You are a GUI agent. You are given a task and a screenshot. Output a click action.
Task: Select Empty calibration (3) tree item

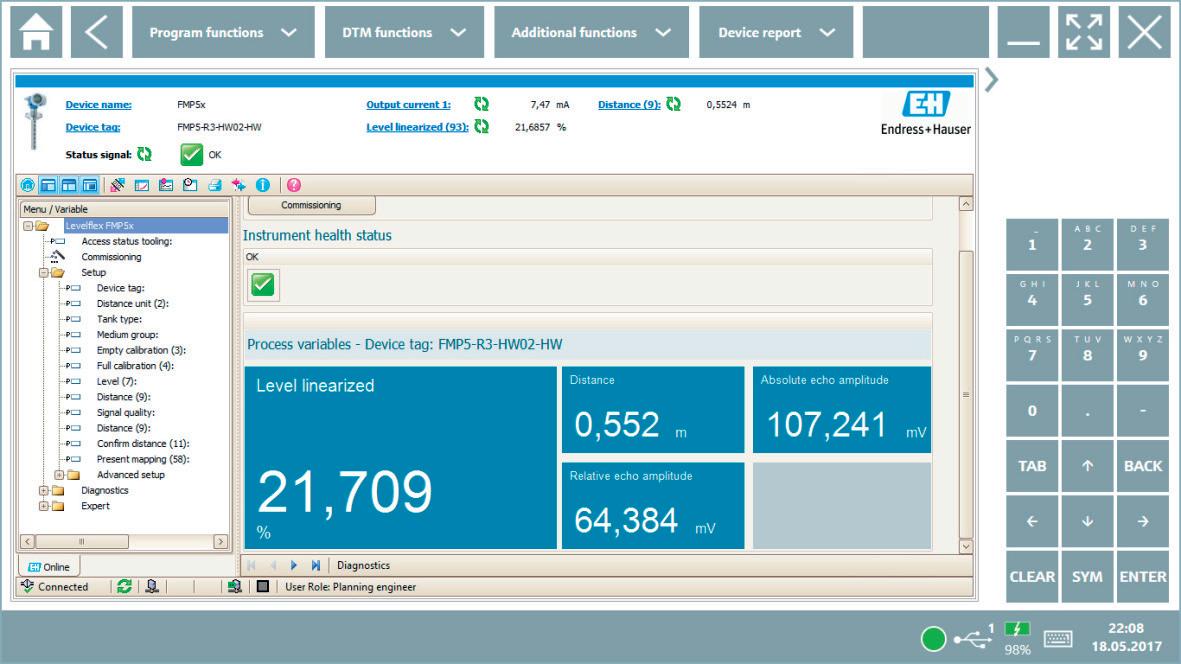pos(141,350)
